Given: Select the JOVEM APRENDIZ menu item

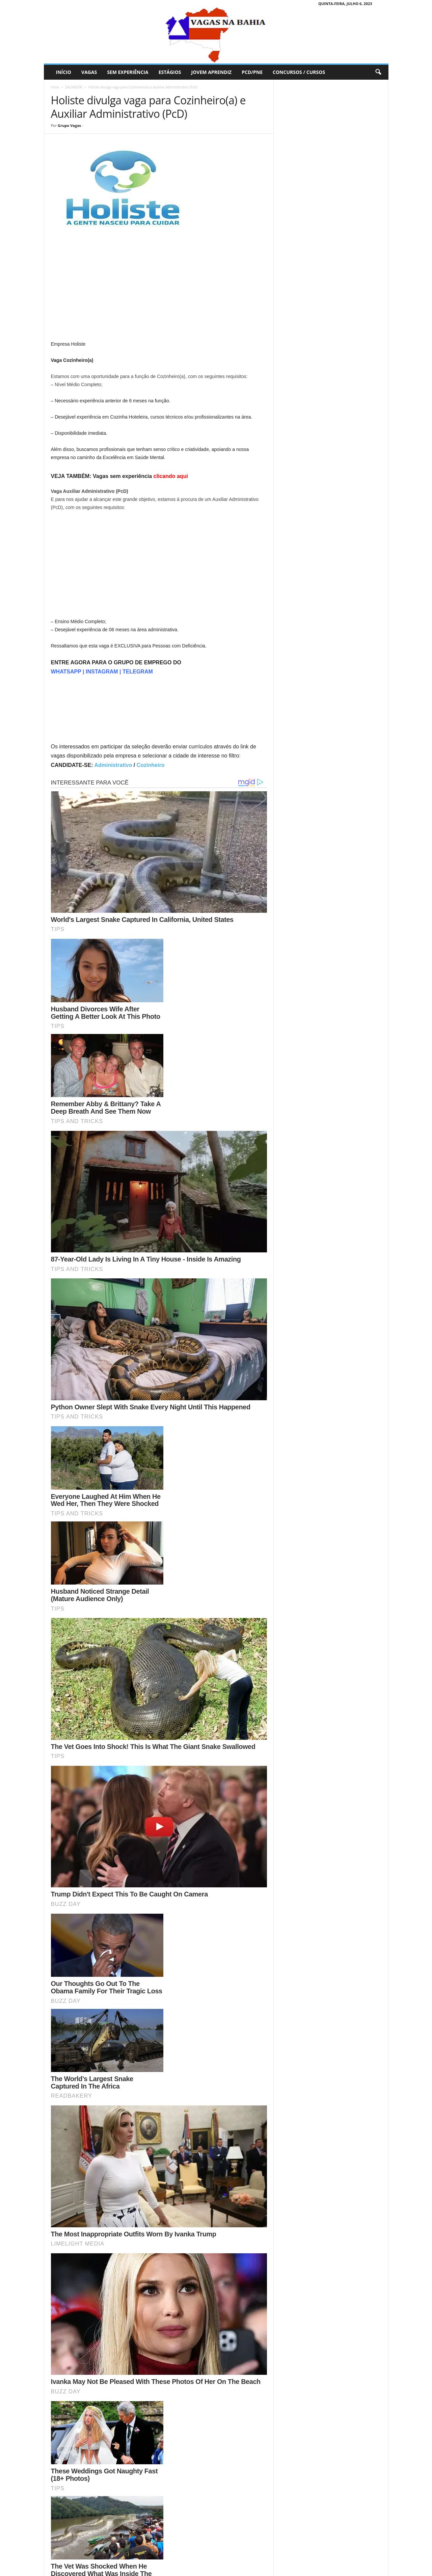Looking at the screenshot, I should click(x=211, y=72).
